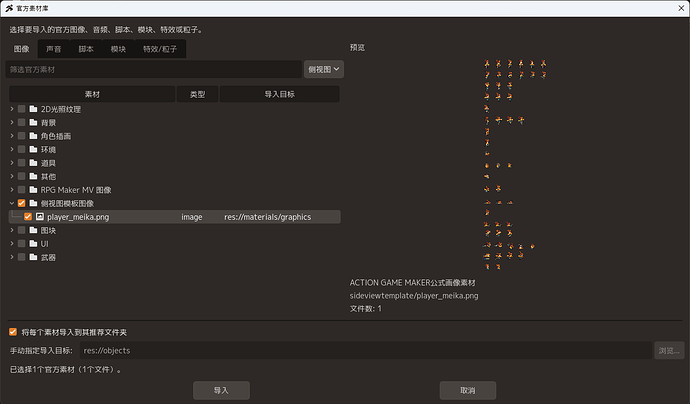Switch to the 模块 tab

point(118,49)
